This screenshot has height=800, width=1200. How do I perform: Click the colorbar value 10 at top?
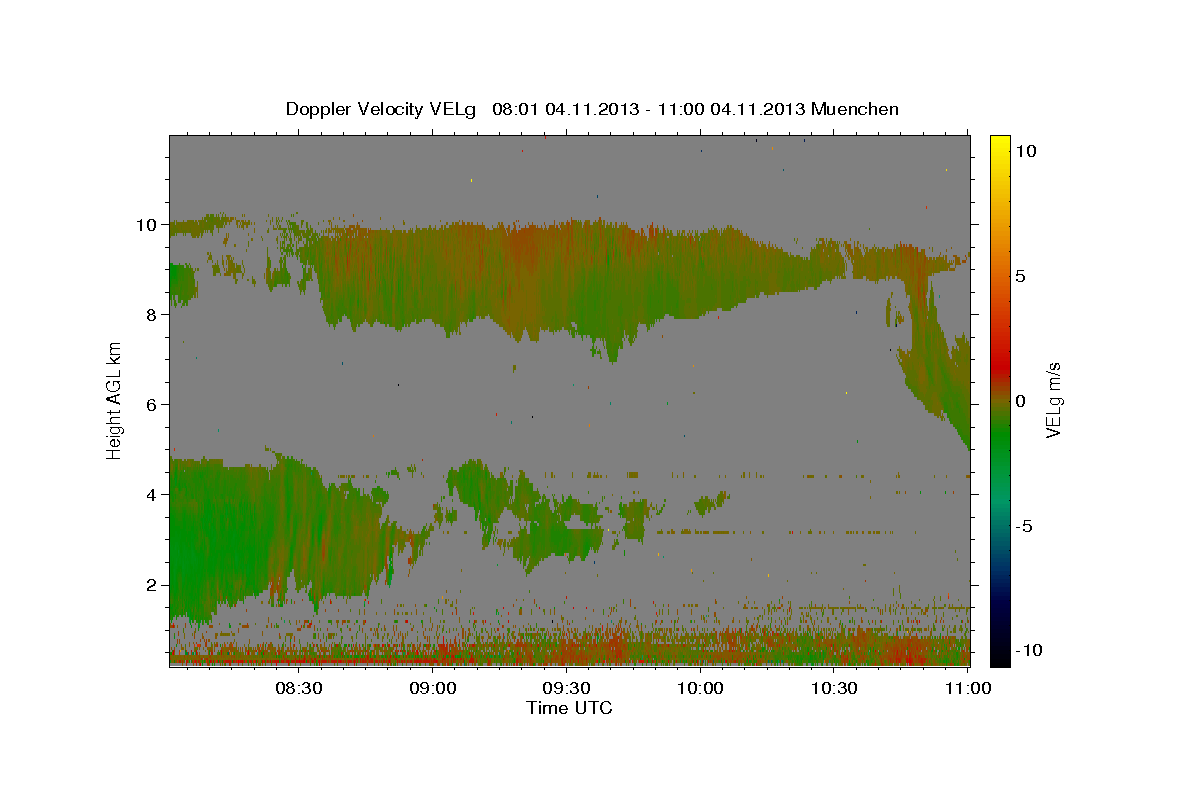tap(1026, 151)
